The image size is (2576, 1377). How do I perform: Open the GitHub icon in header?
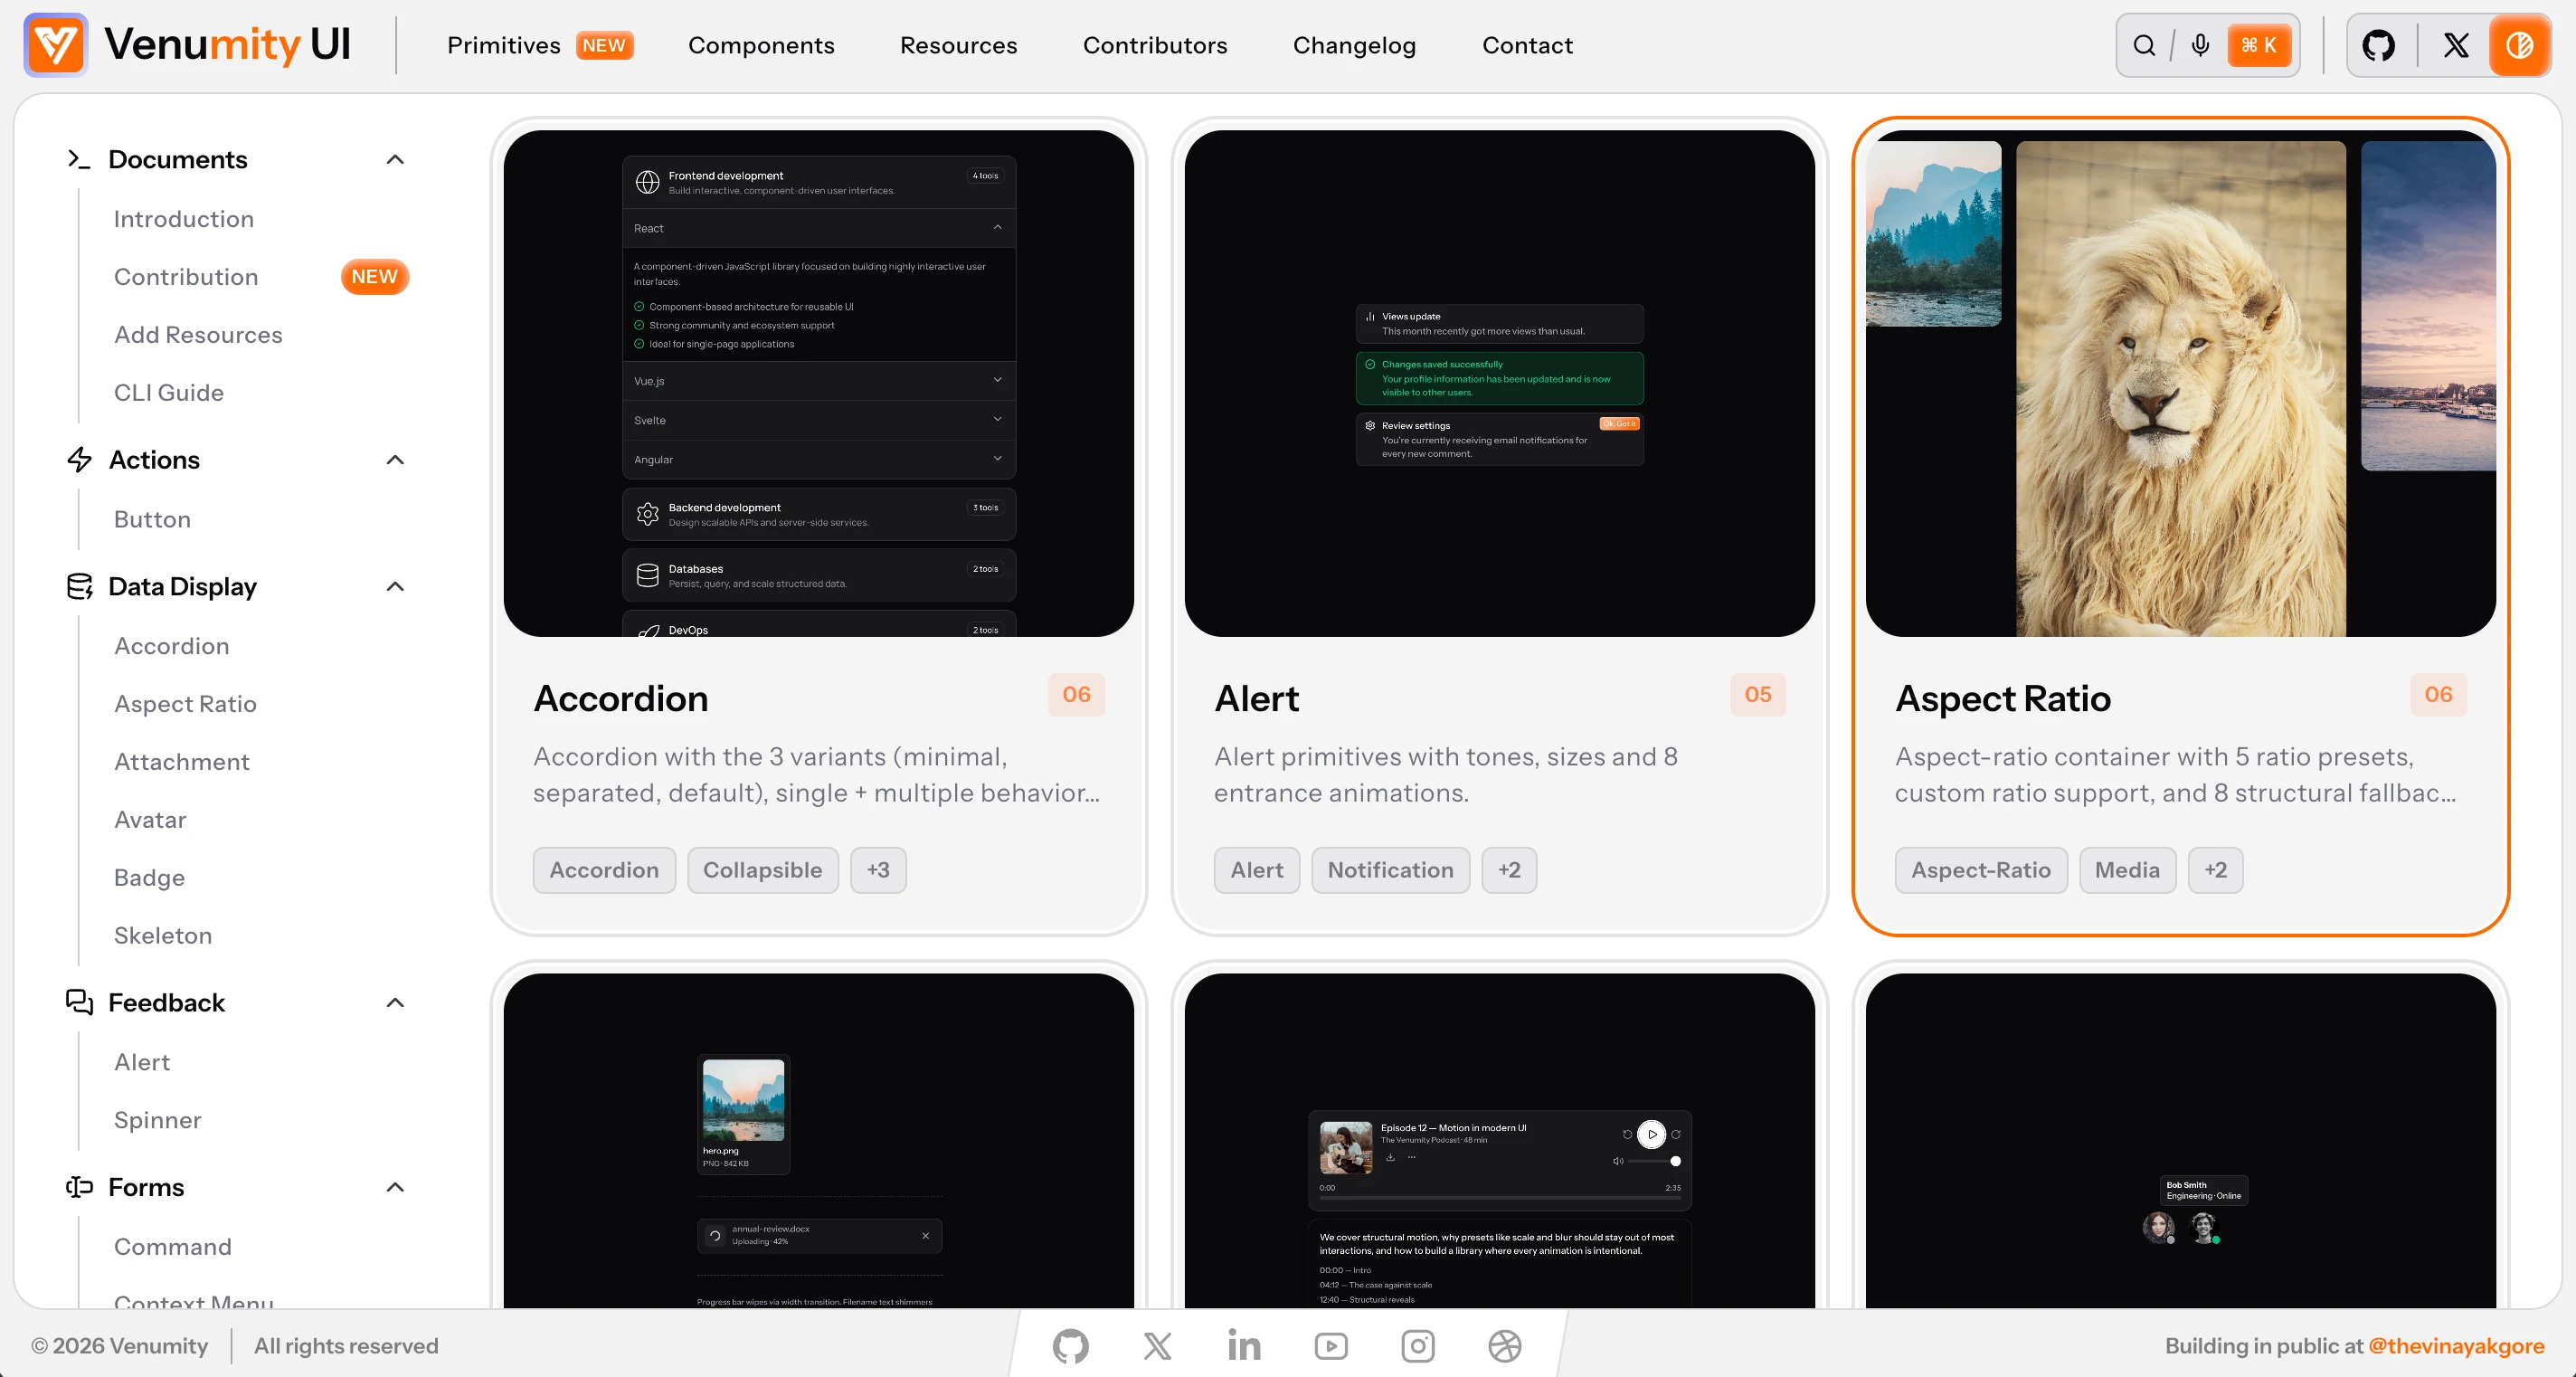2378,46
